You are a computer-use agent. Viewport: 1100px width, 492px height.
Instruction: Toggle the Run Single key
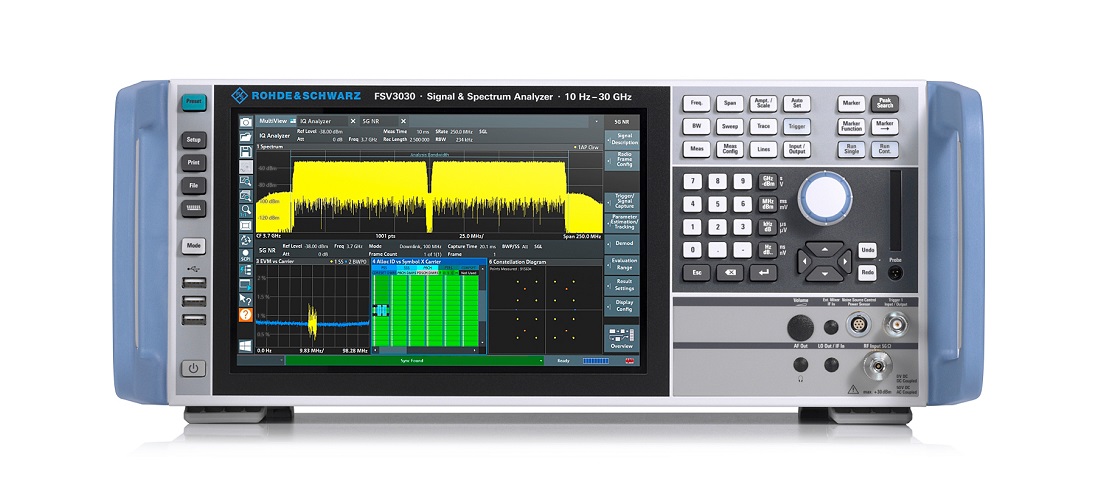click(x=851, y=149)
